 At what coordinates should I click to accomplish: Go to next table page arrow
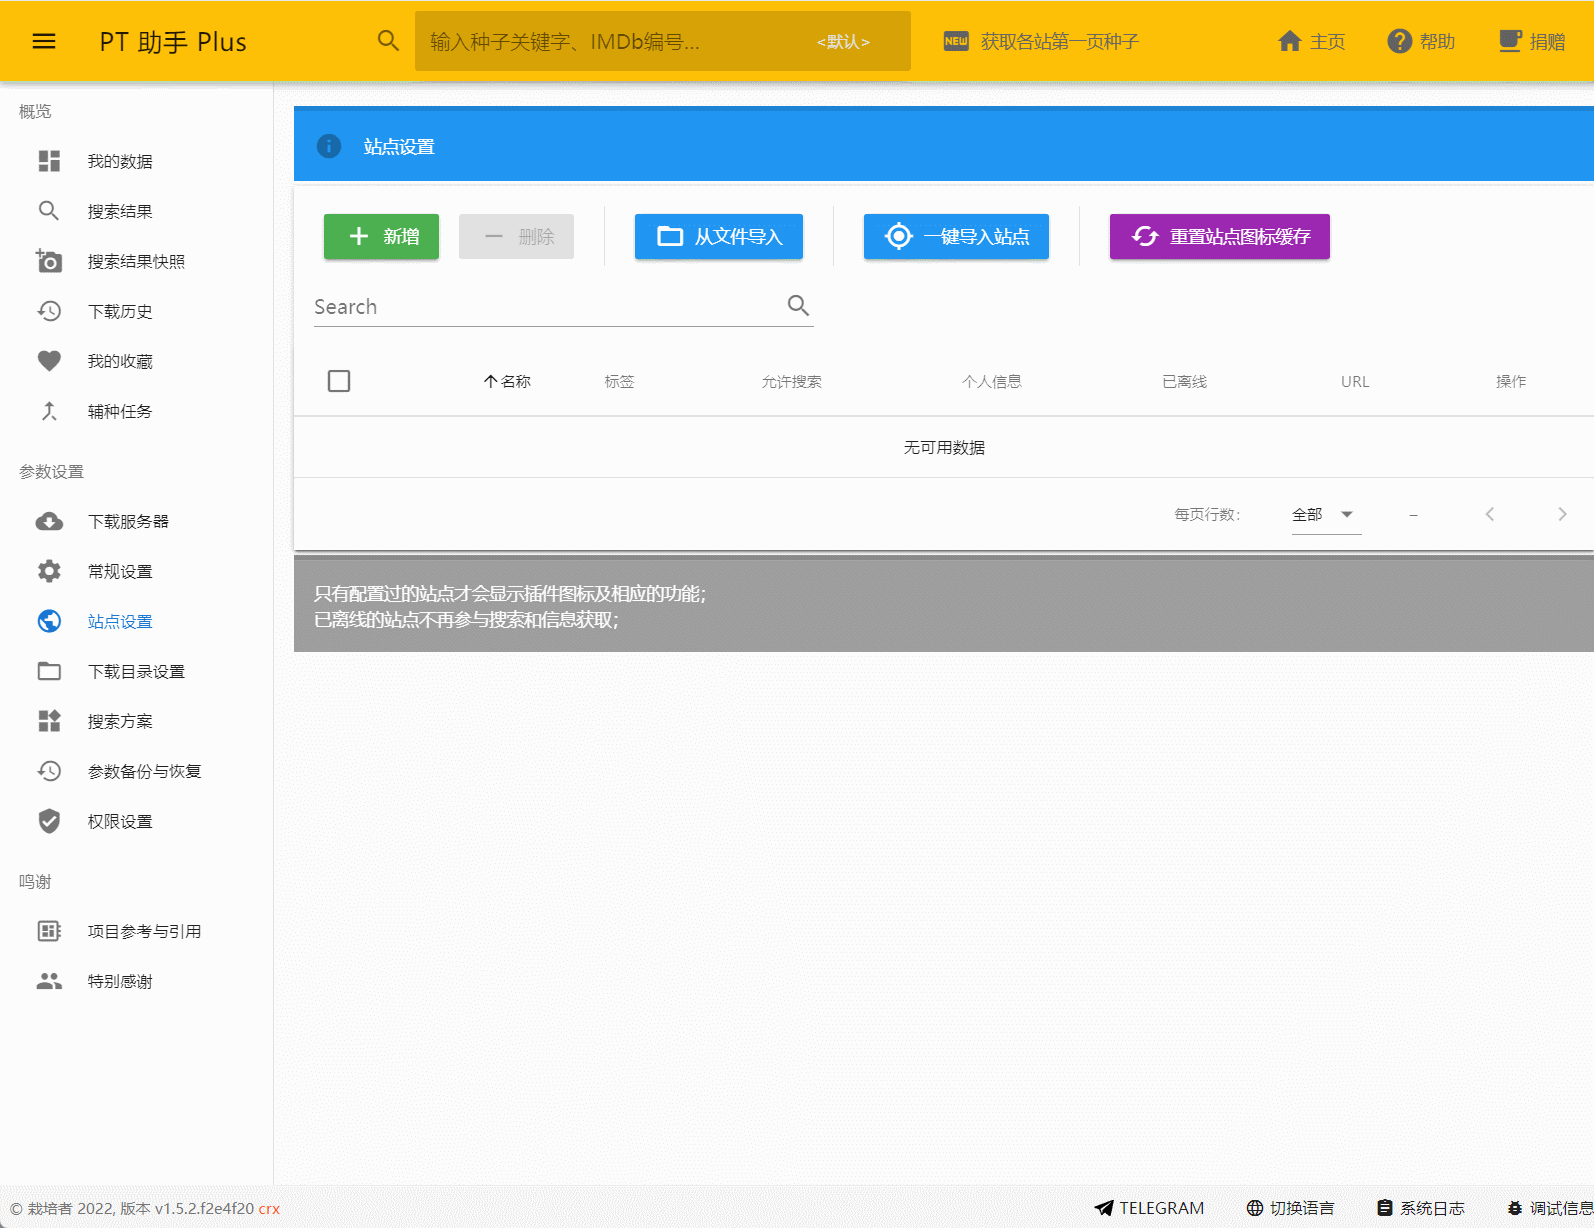1562,514
